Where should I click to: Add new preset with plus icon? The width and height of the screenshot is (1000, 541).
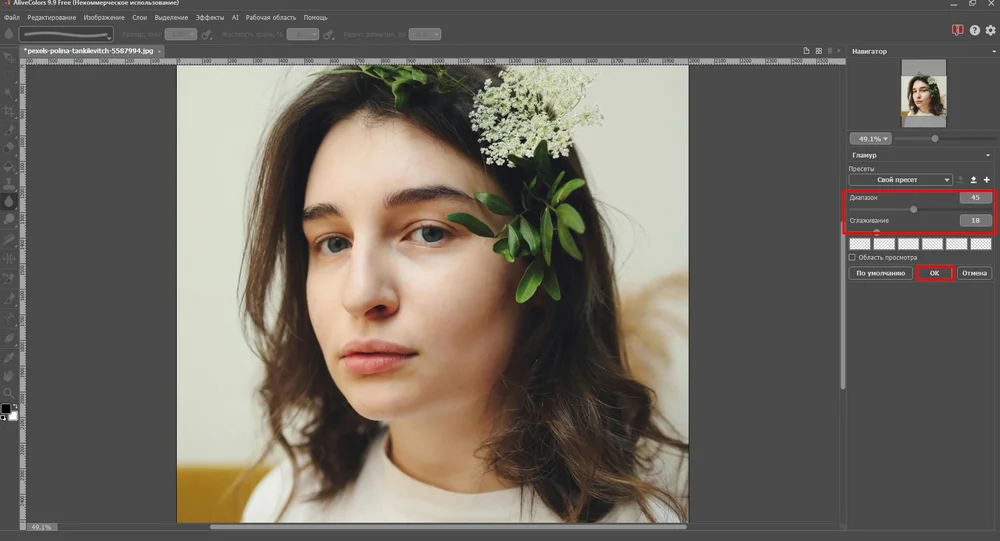pyautogui.click(x=987, y=180)
